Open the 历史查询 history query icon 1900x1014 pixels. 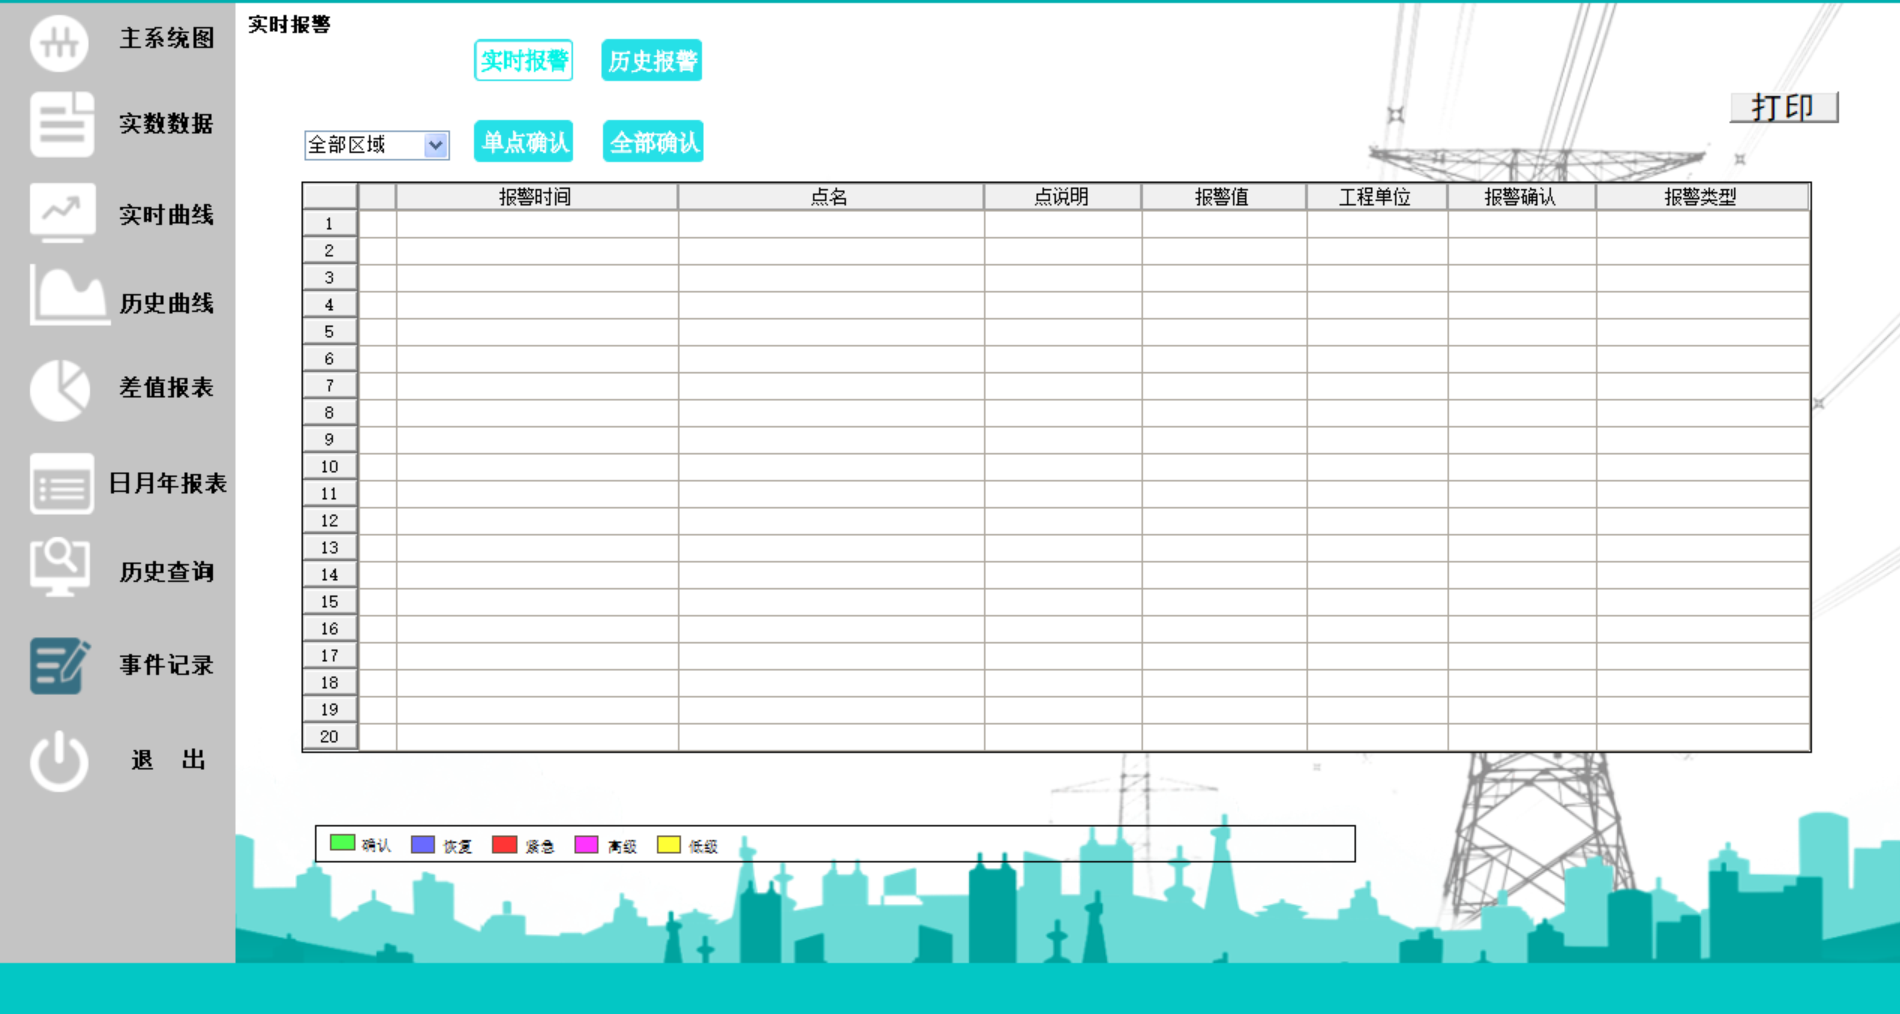pyautogui.click(x=60, y=569)
